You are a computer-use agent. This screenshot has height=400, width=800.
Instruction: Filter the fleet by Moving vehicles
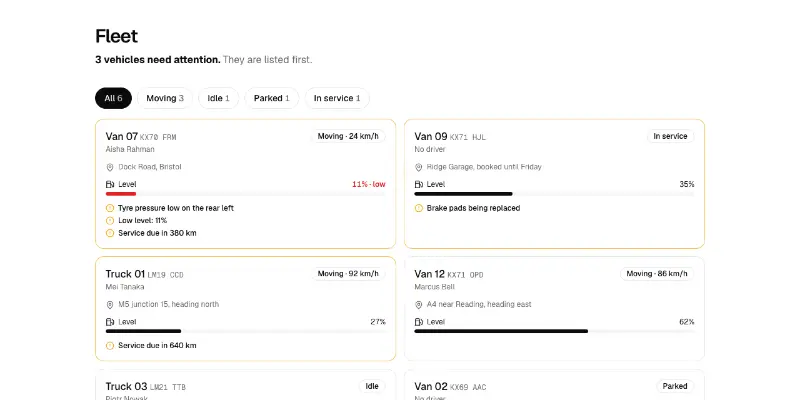(x=165, y=98)
